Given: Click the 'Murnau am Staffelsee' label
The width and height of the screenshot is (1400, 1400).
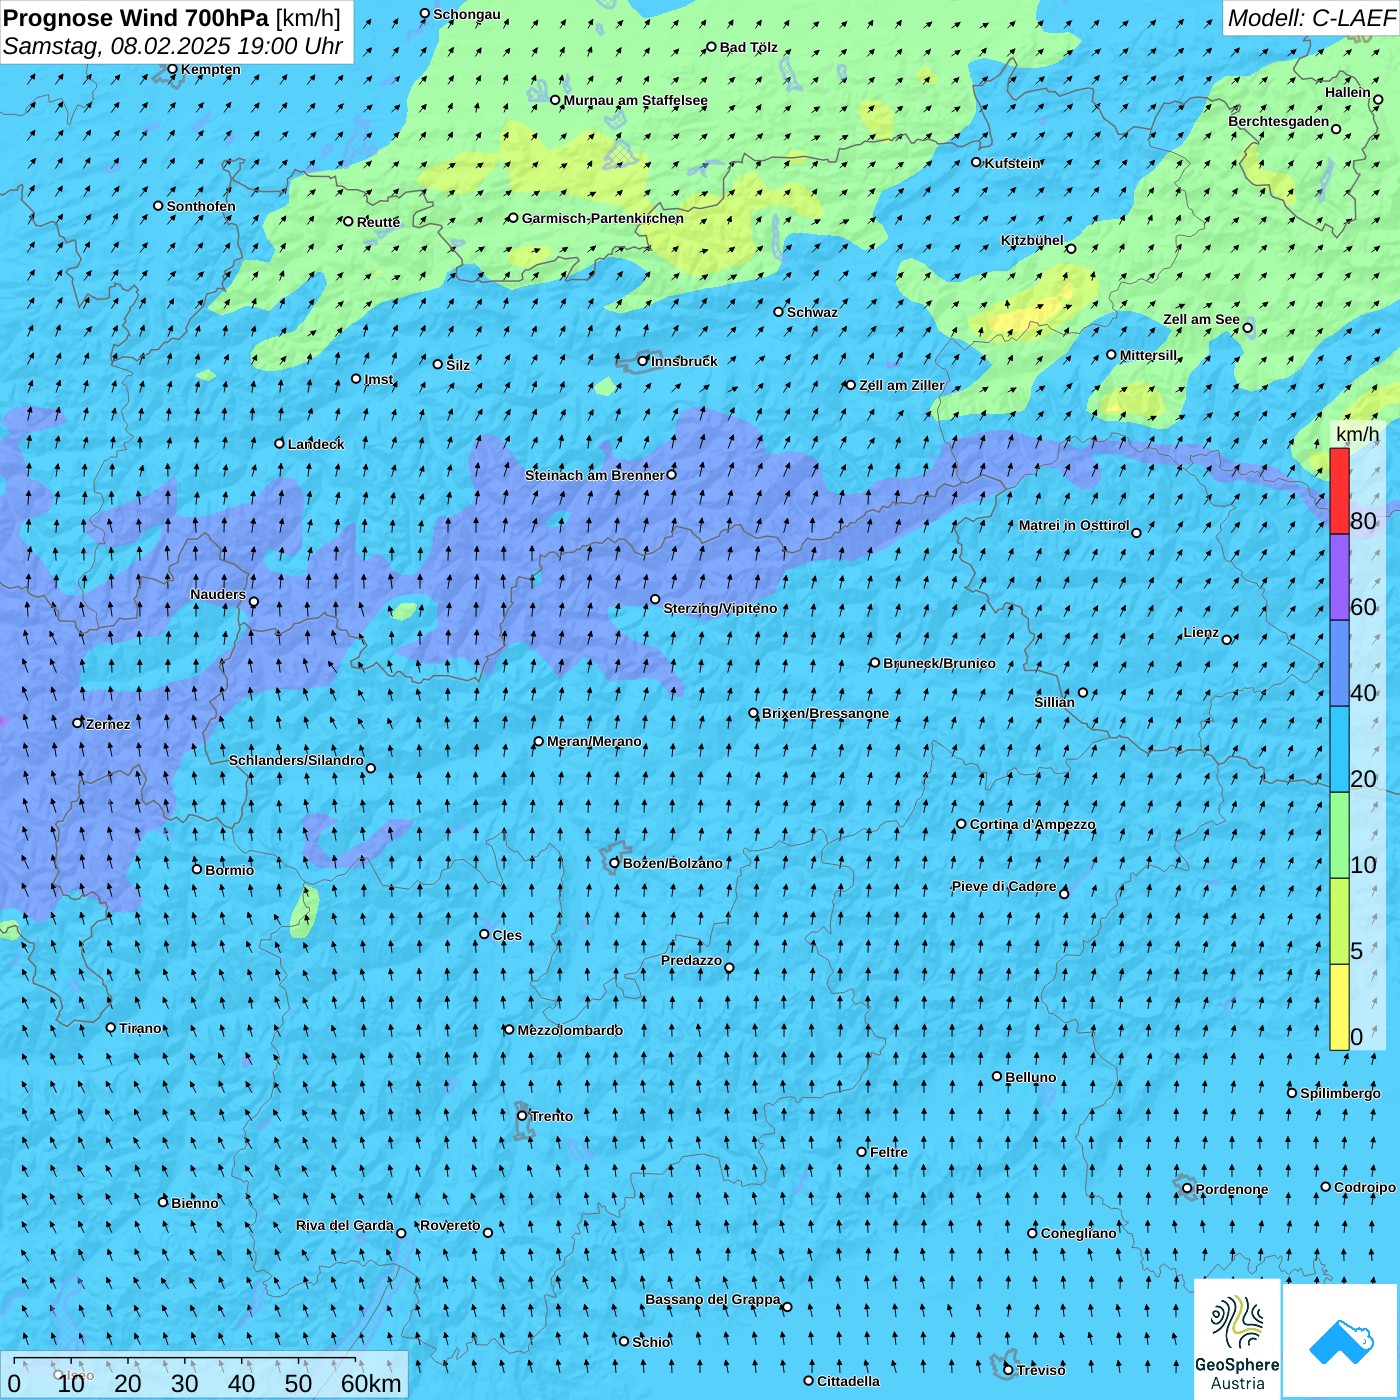Looking at the screenshot, I should 635,100.
